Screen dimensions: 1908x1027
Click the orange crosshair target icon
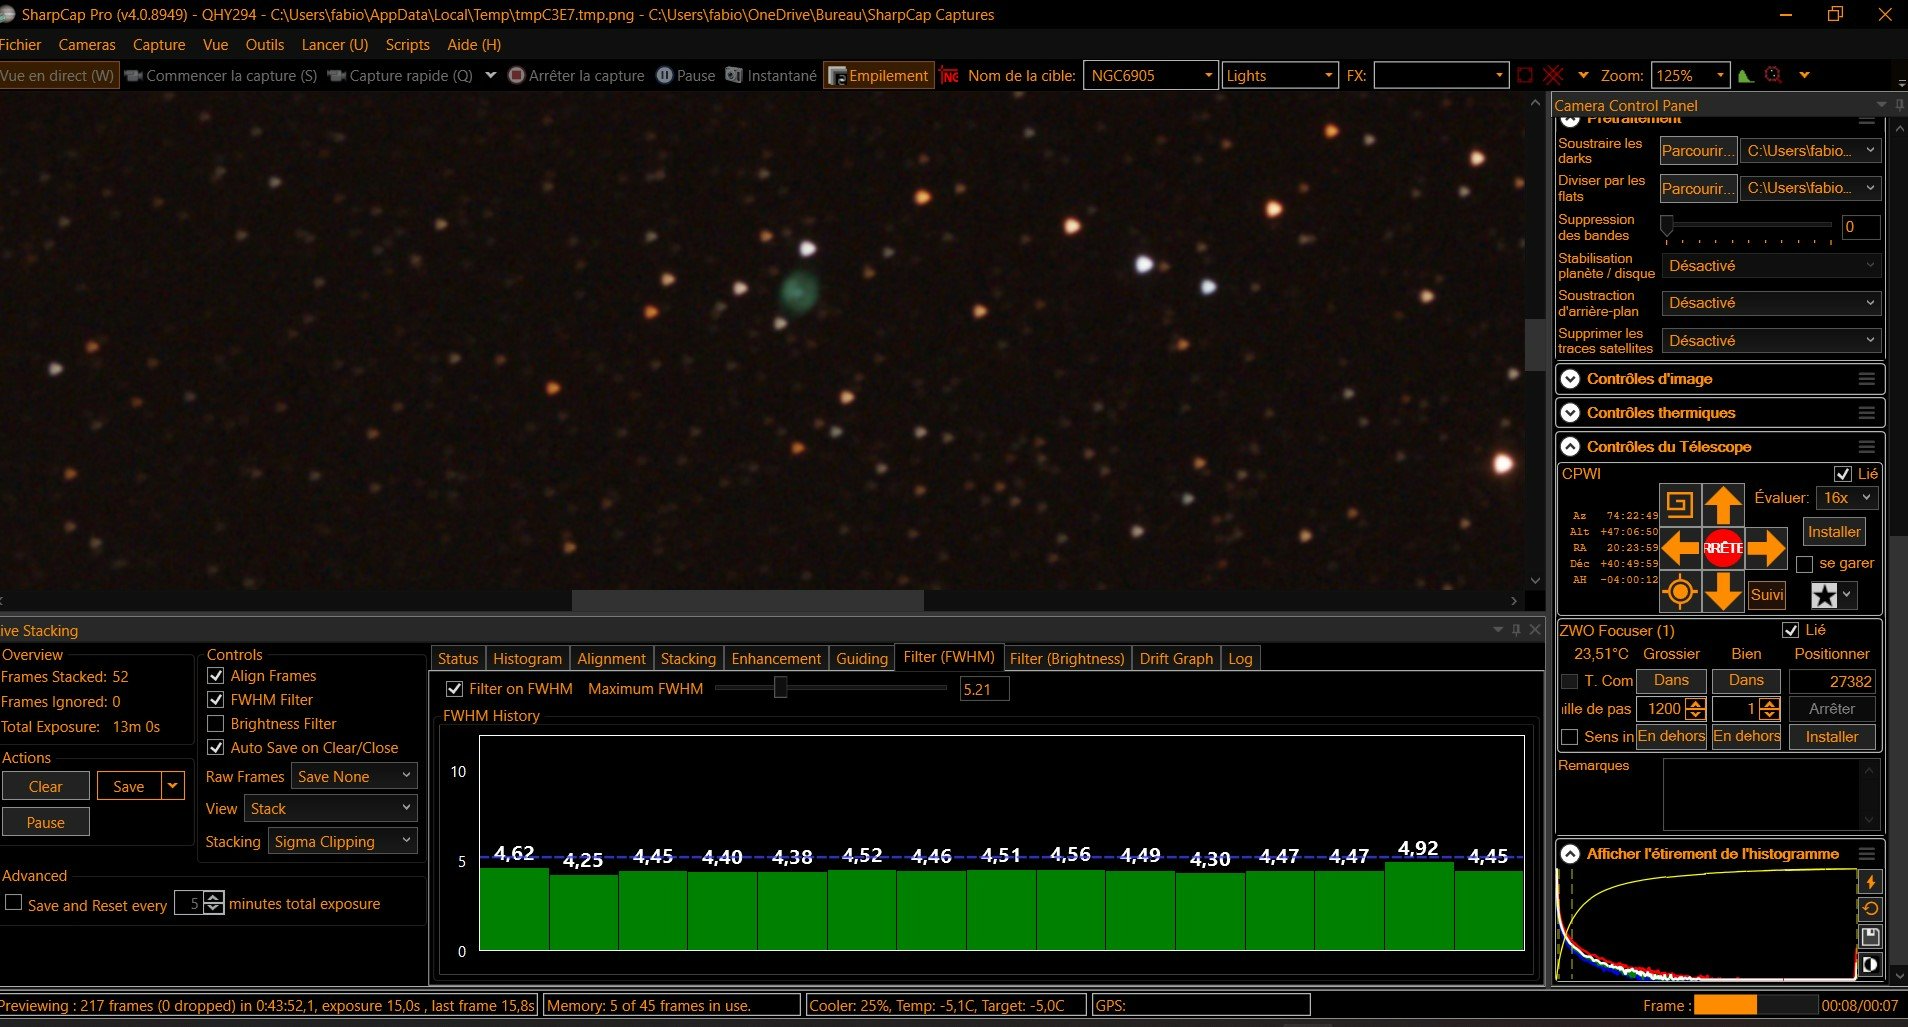1680,592
